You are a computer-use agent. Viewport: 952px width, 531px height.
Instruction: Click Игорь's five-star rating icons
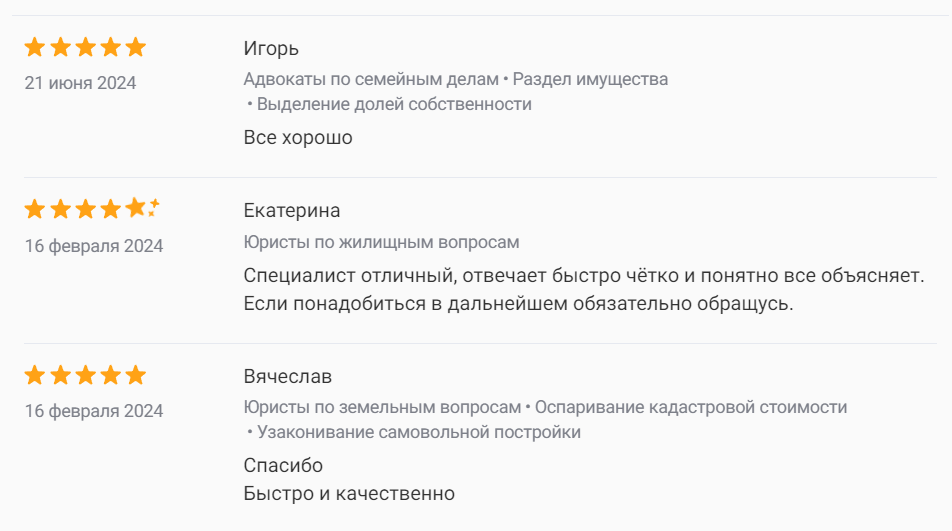tap(85, 47)
